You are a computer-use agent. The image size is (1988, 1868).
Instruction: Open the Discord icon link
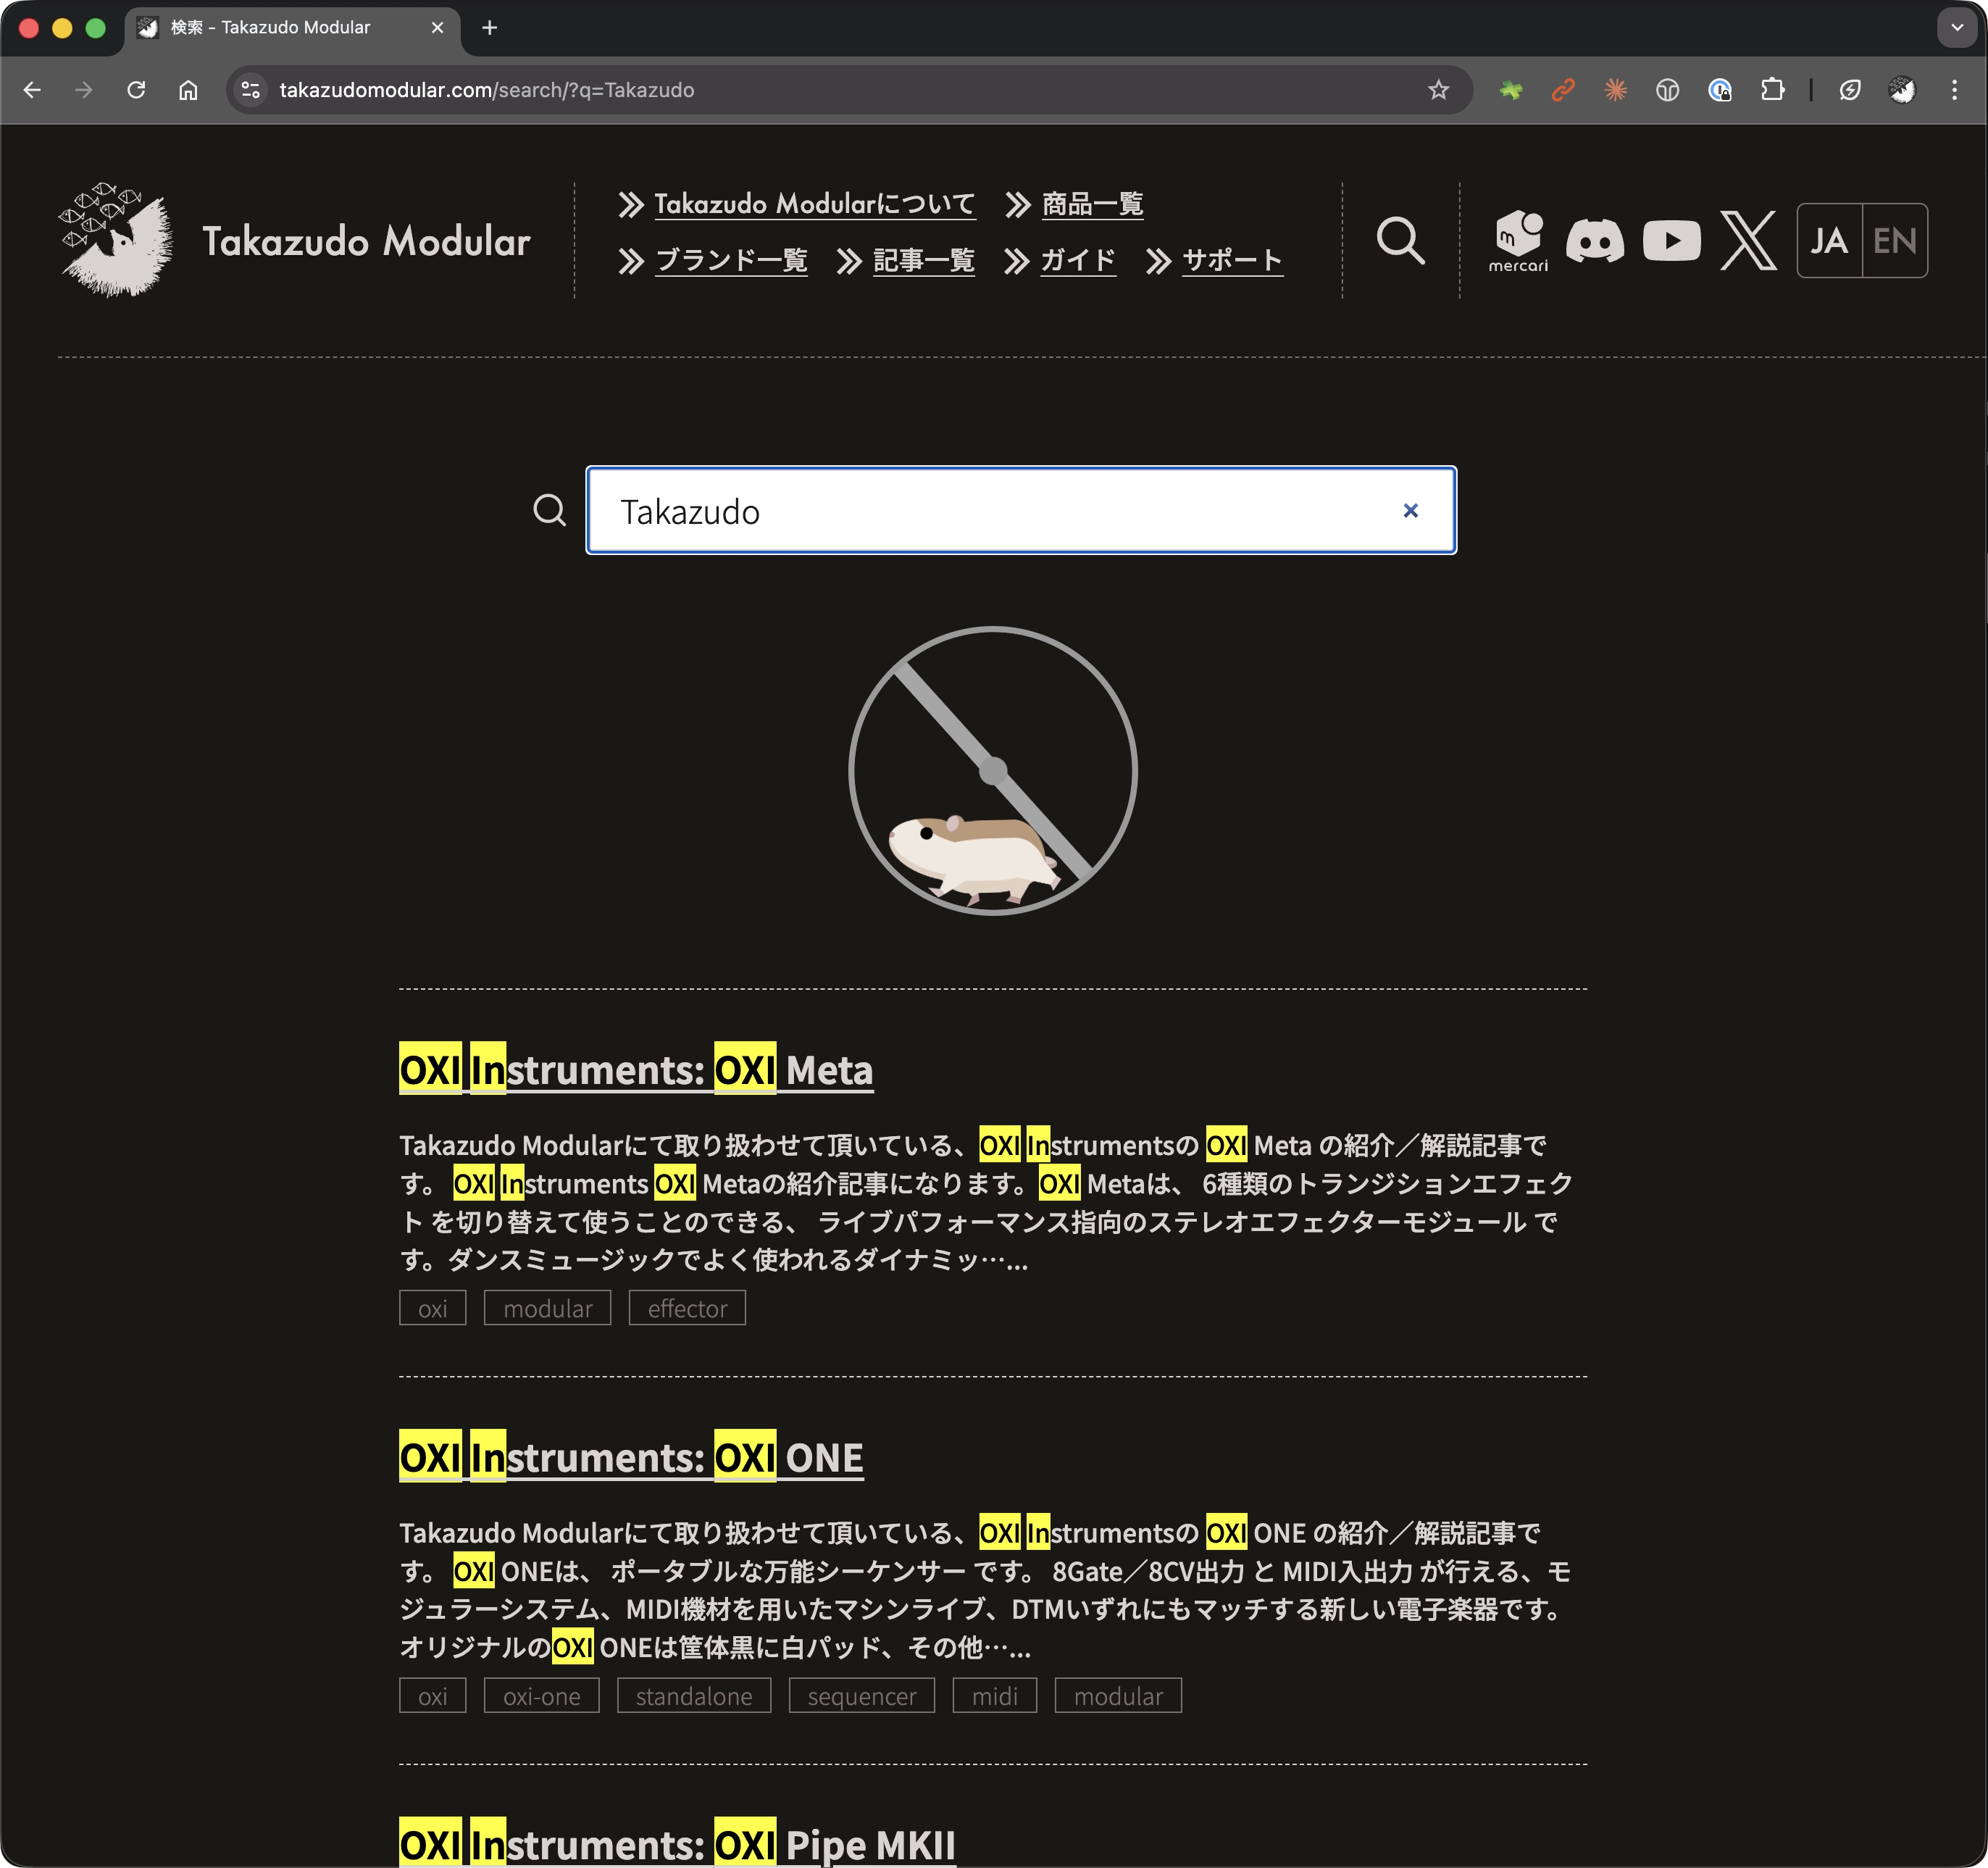pyautogui.click(x=1594, y=241)
